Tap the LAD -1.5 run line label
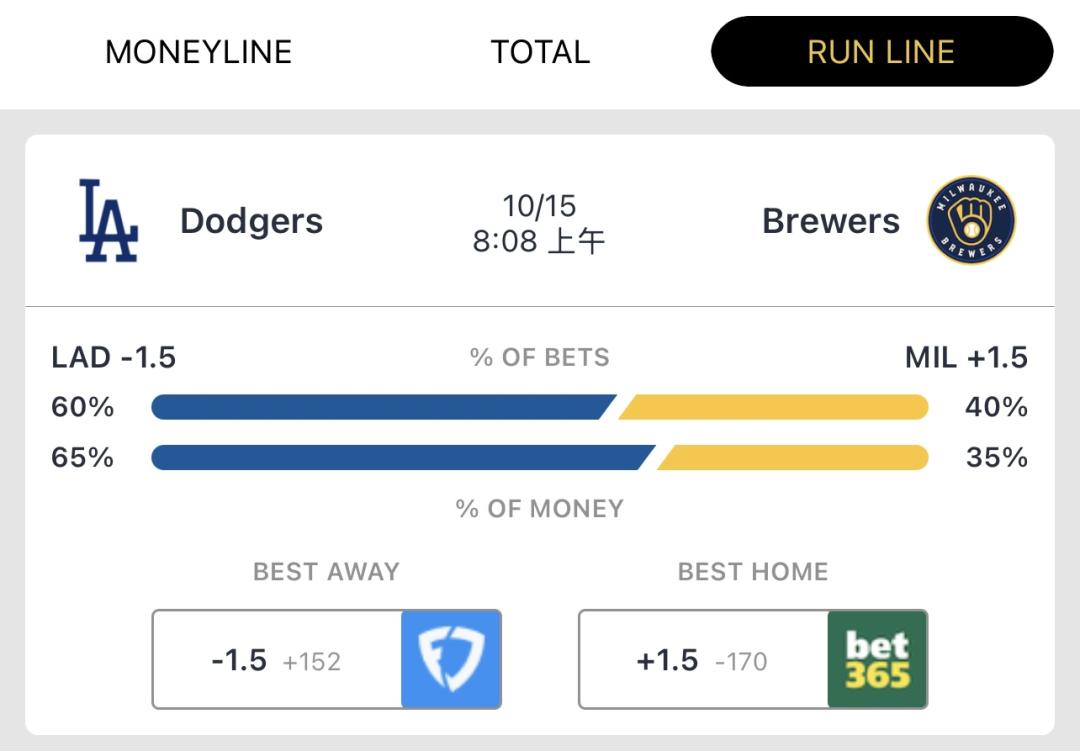The image size is (1080, 751). point(114,357)
